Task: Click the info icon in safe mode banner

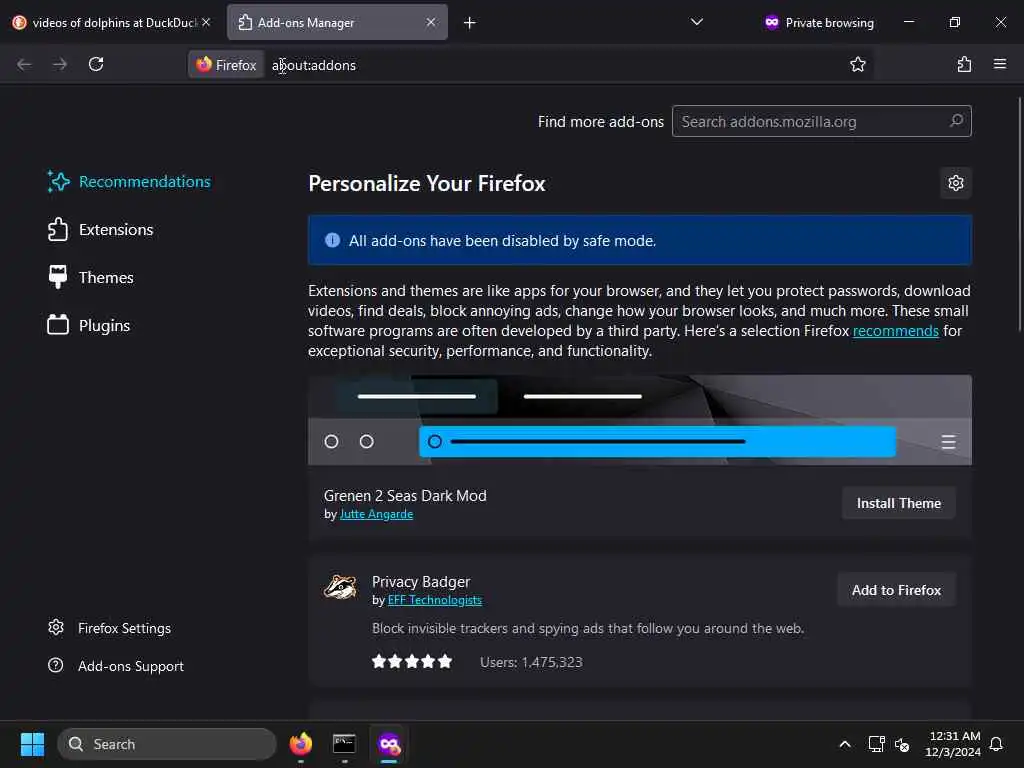Action: coord(332,240)
